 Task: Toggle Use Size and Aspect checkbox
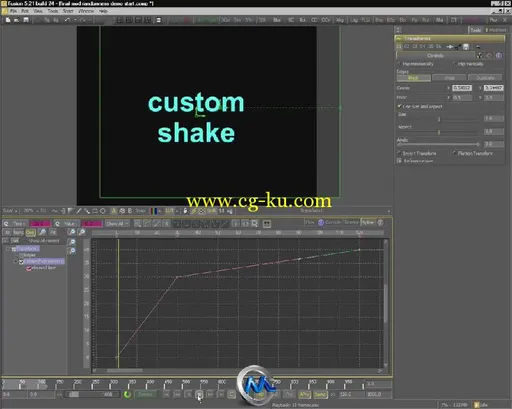point(399,106)
